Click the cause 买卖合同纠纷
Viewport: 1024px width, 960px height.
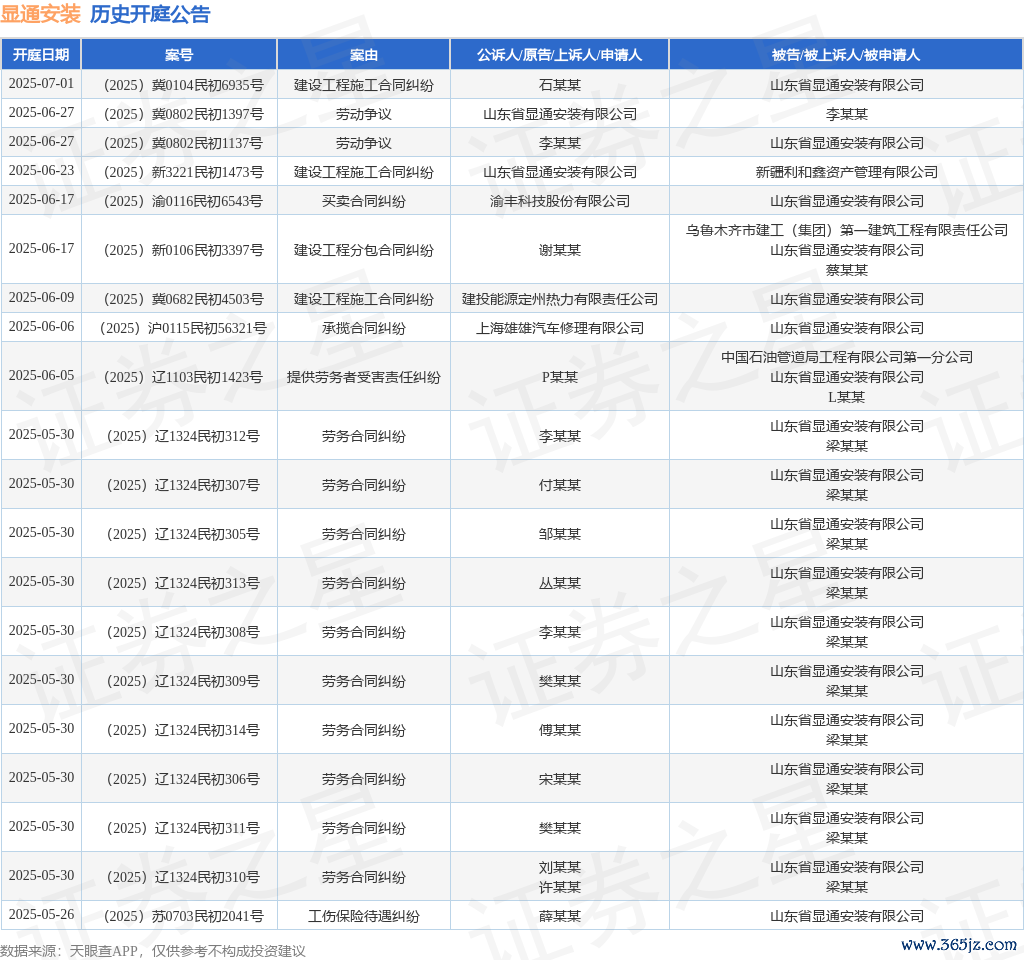[364, 201]
